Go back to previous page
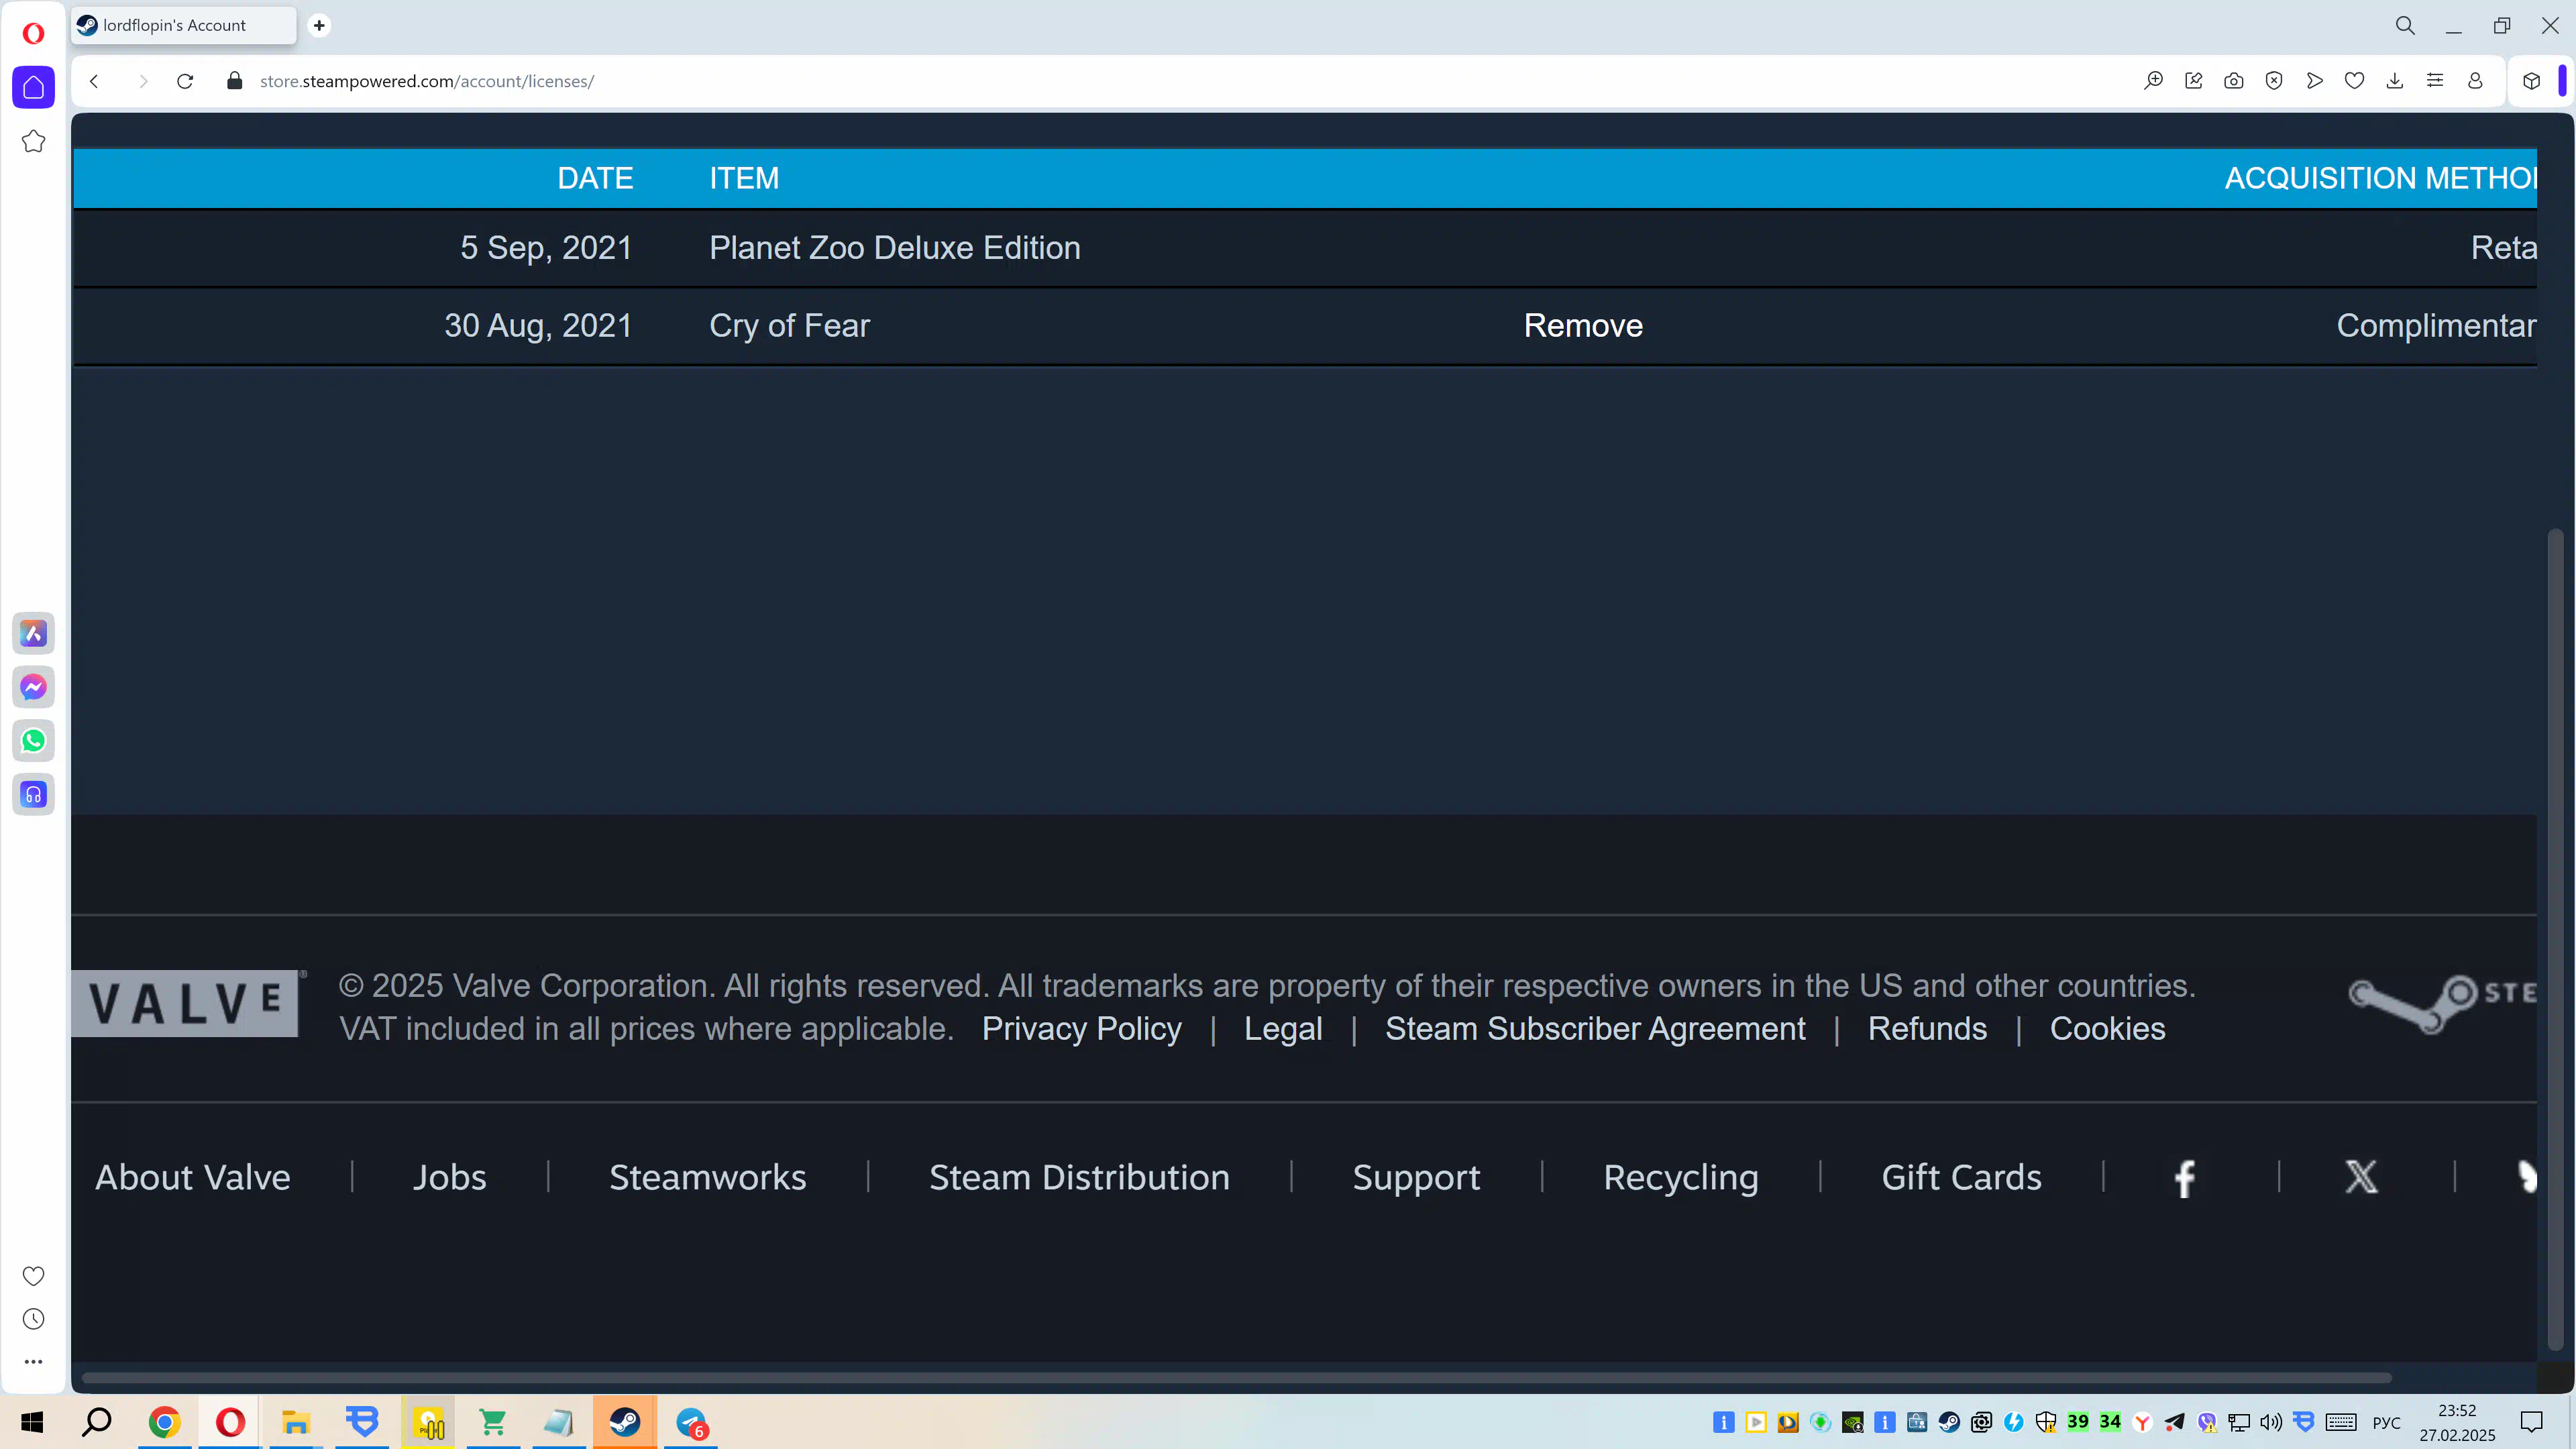The width and height of the screenshot is (2576, 1449). tap(94, 81)
